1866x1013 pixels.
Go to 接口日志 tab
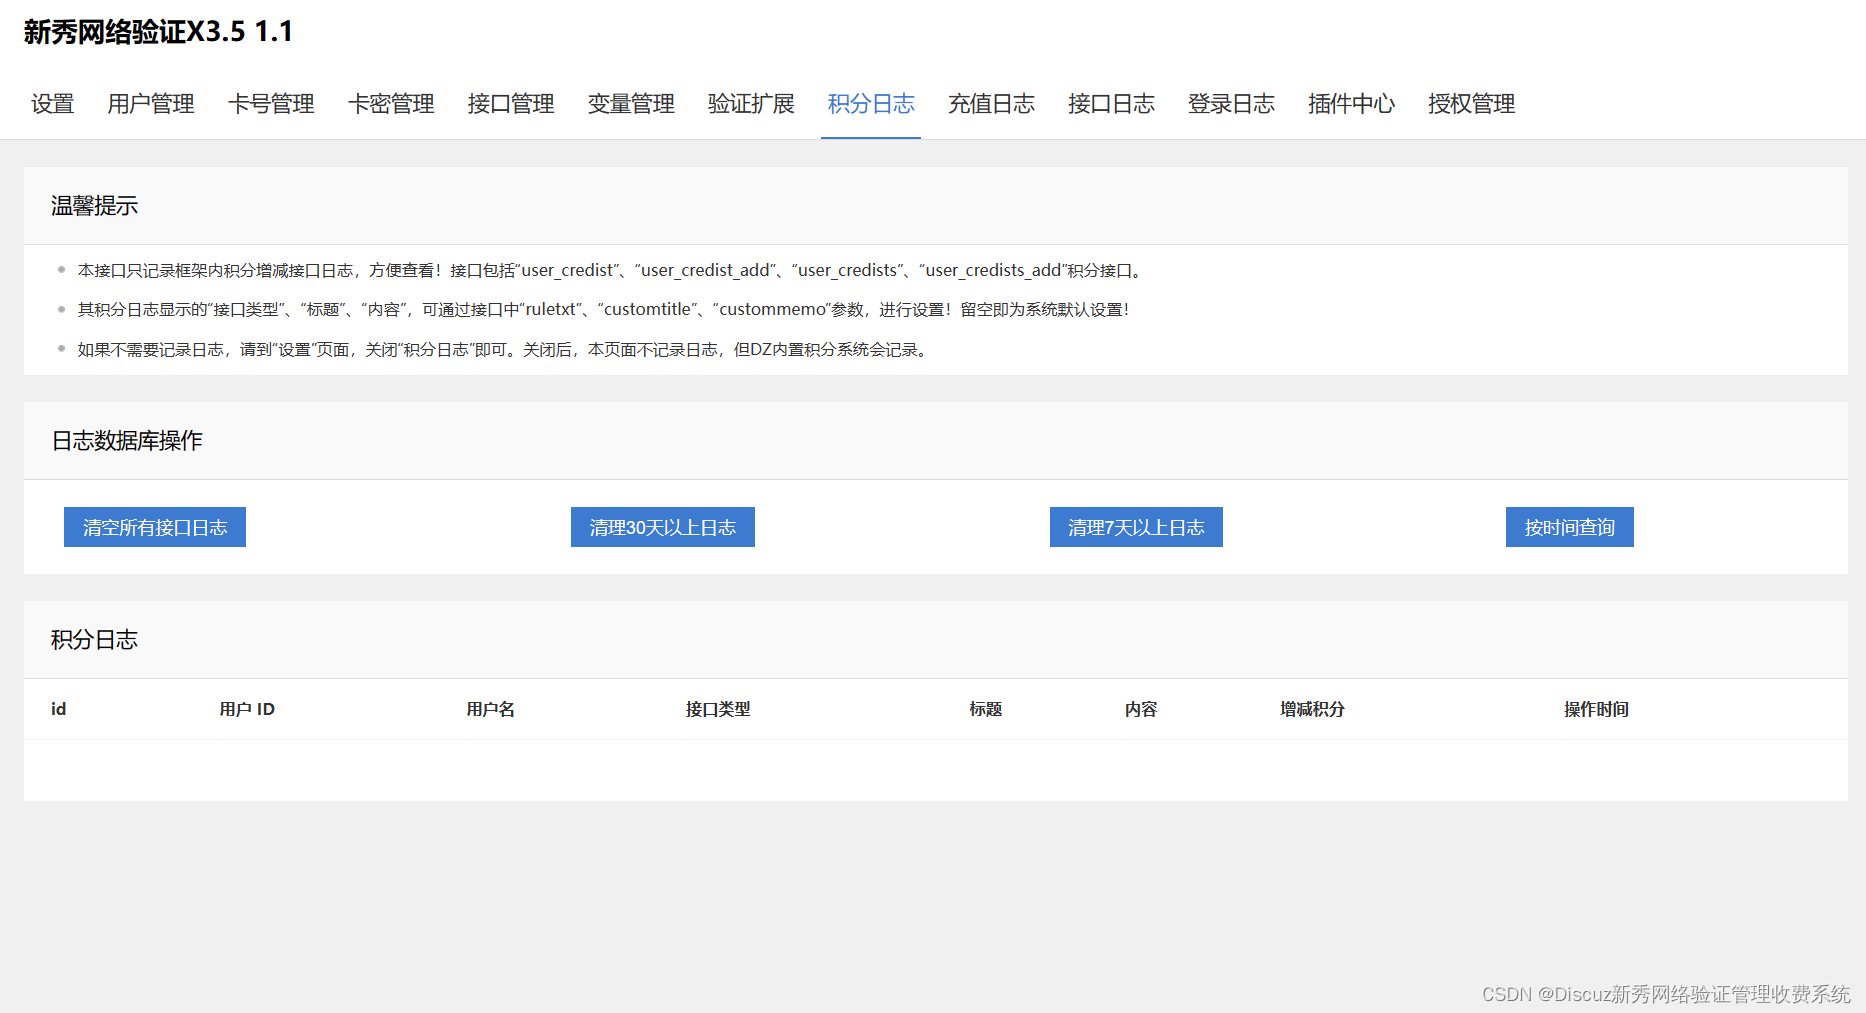[1111, 104]
